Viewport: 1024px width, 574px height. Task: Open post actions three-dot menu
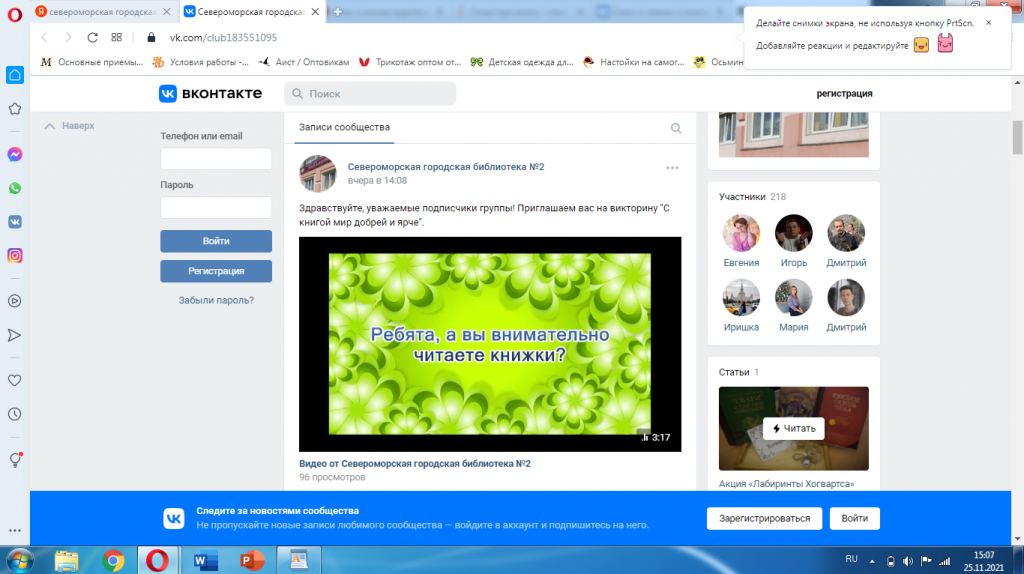672,168
